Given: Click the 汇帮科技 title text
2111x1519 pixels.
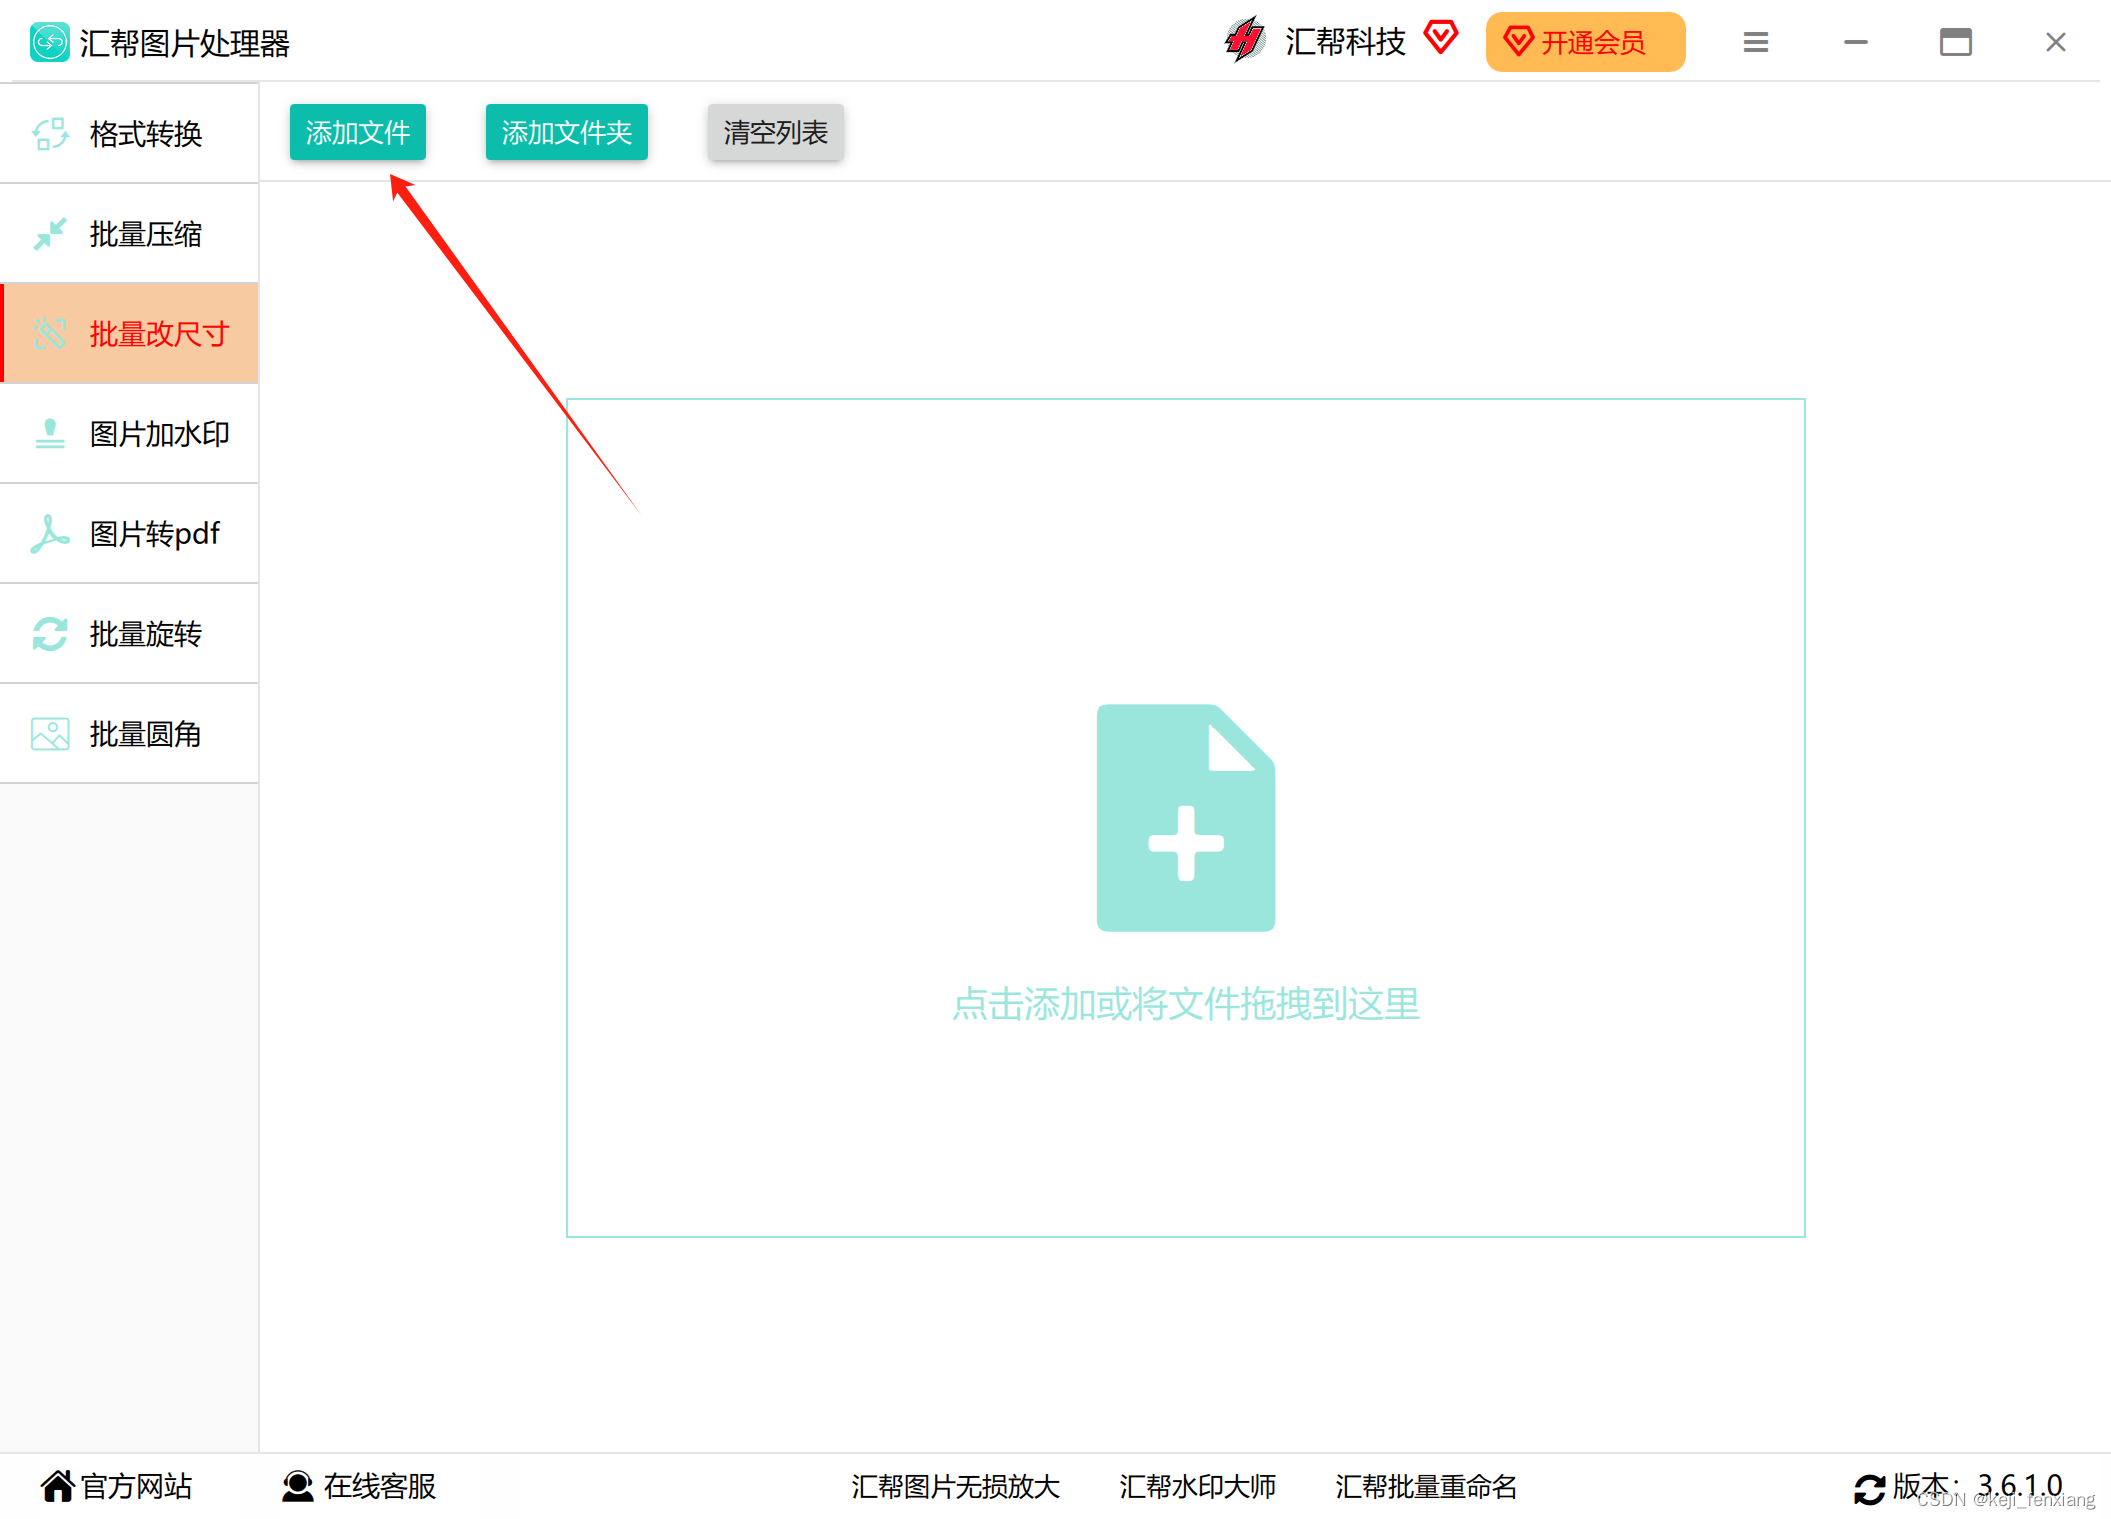Looking at the screenshot, I should (x=1345, y=42).
